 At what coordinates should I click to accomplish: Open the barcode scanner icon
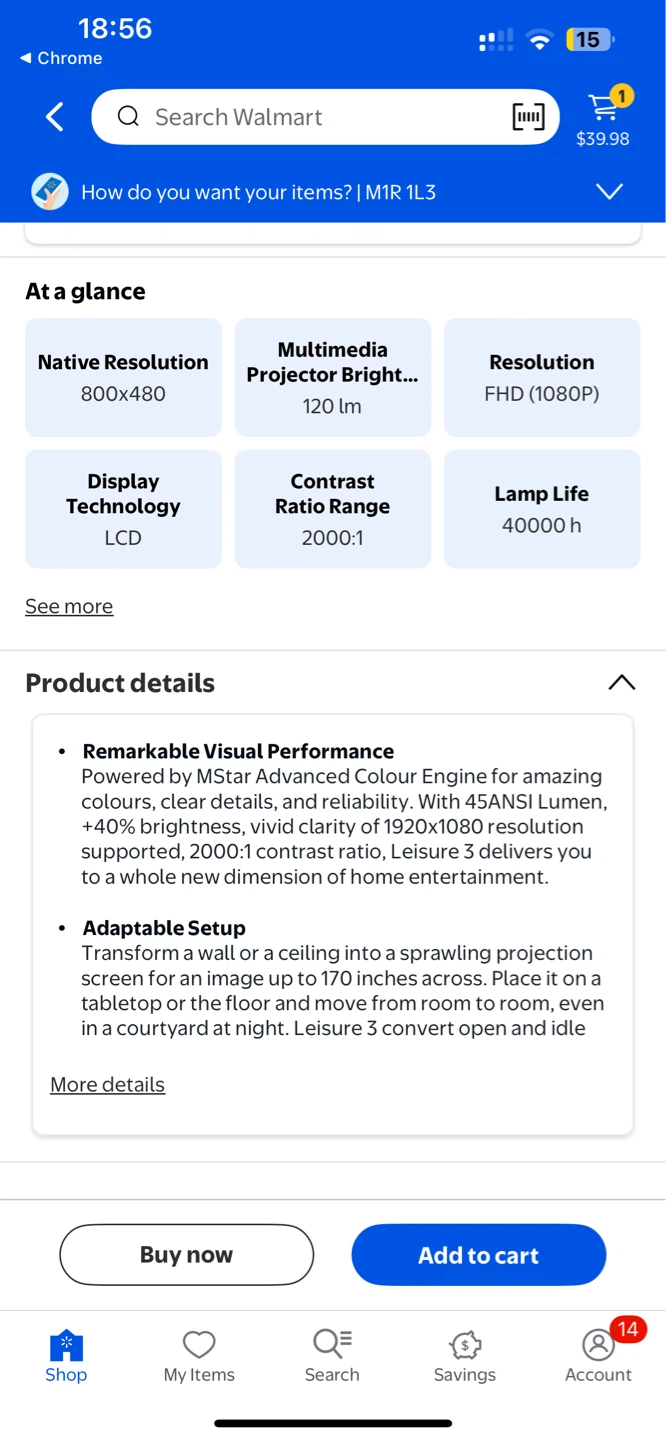coord(529,117)
